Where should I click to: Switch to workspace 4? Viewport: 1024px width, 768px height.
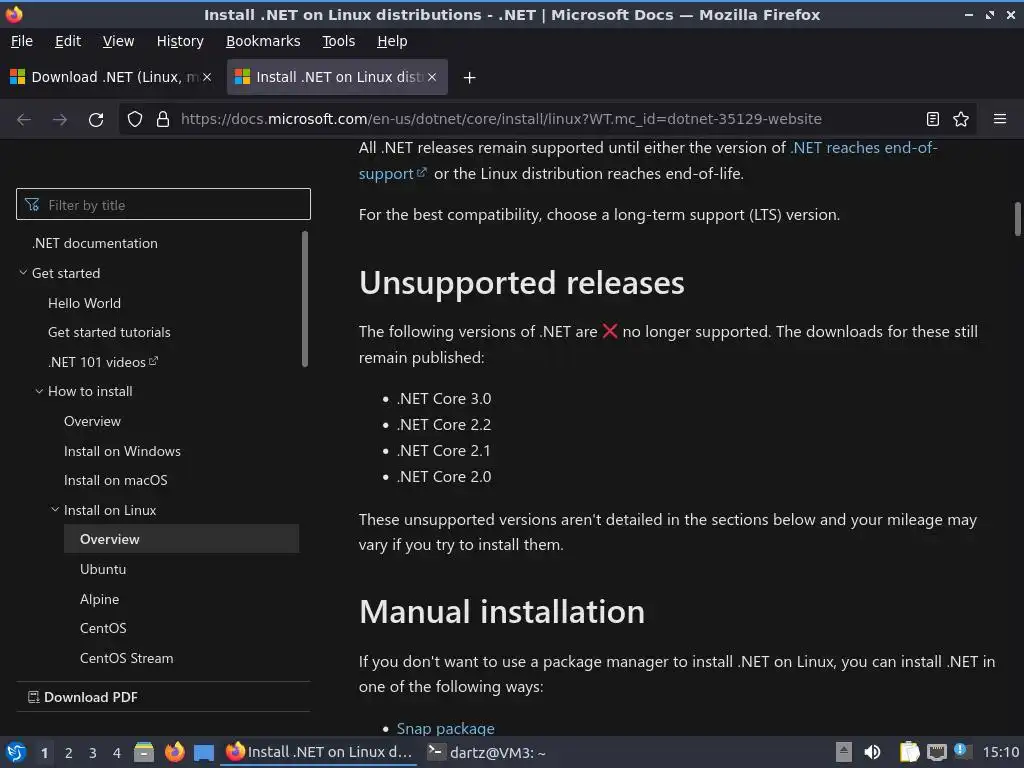[x=117, y=753]
